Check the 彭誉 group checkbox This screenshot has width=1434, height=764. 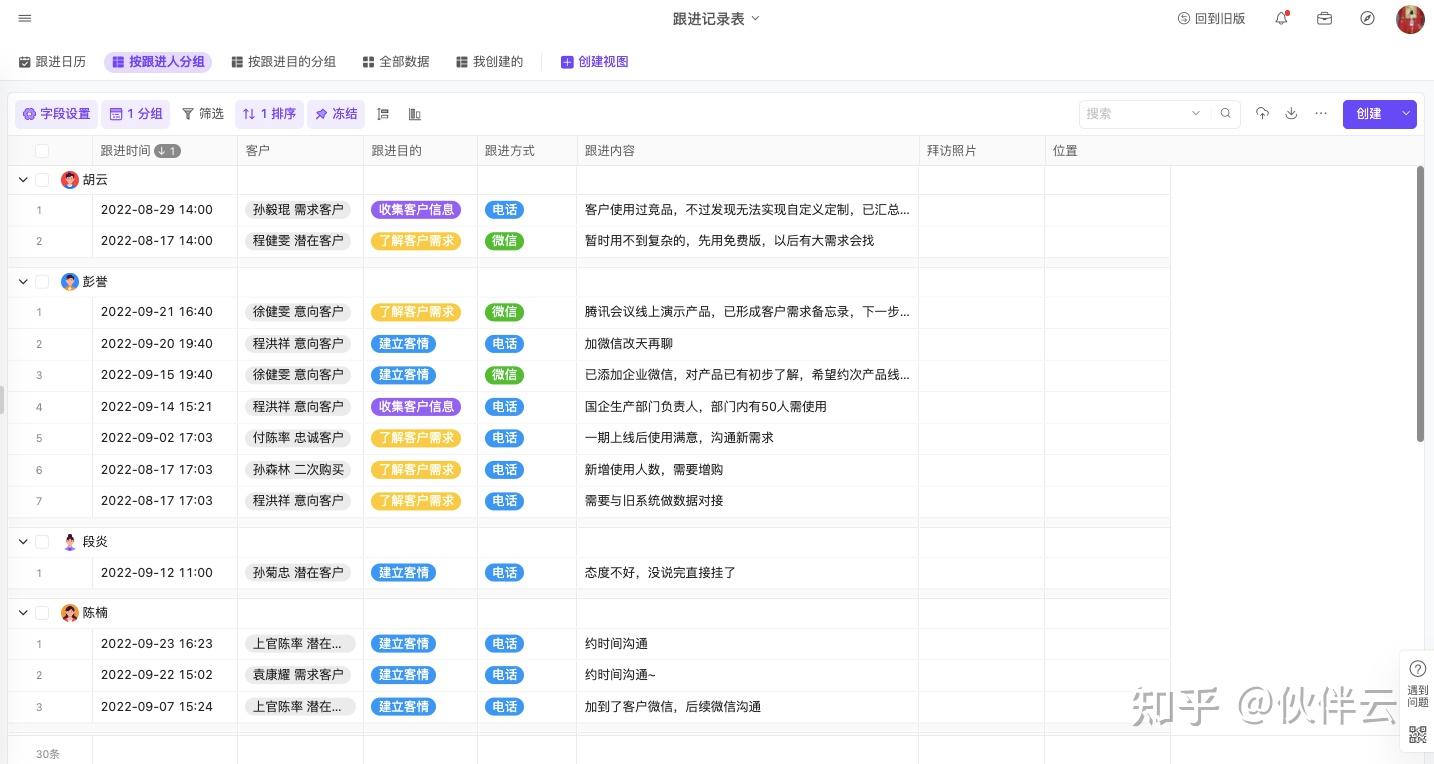click(42, 282)
